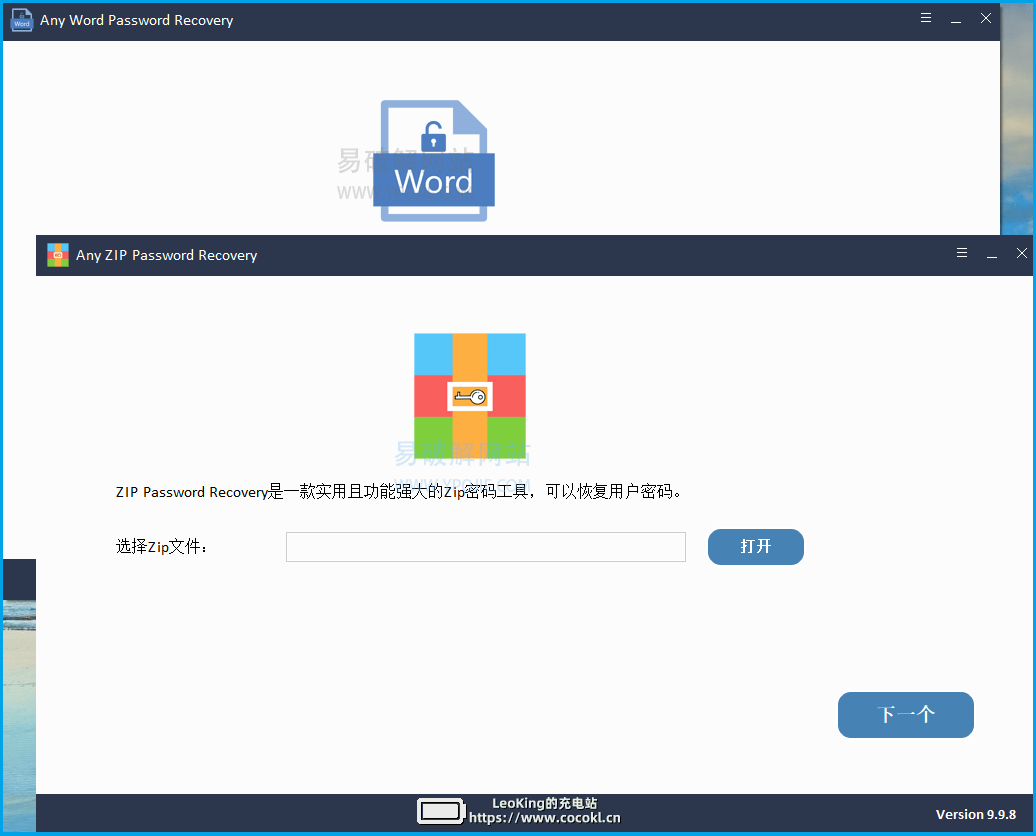Click the ZIP Password Recovery description text
The width and height of the screenshot is (1036, 836).
[x=398, y=492]
